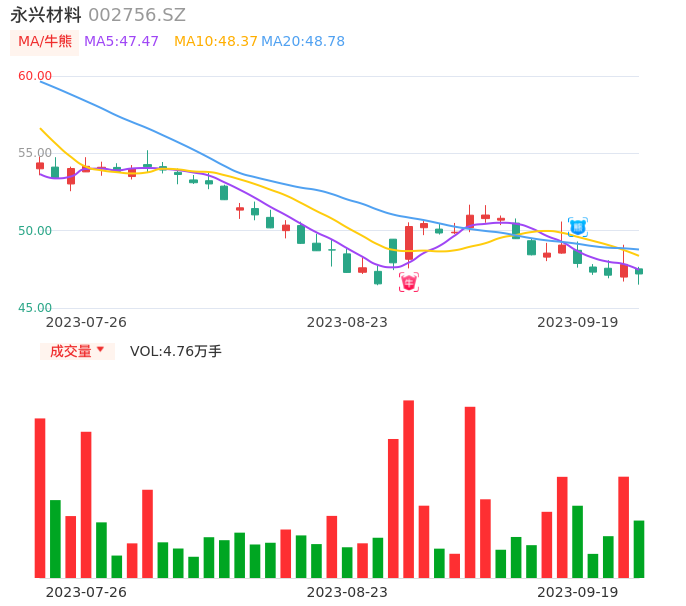The image size is (686, 606).
Task: Select the MA/牛熊 indicator button
Action: [x=45, y=42]
